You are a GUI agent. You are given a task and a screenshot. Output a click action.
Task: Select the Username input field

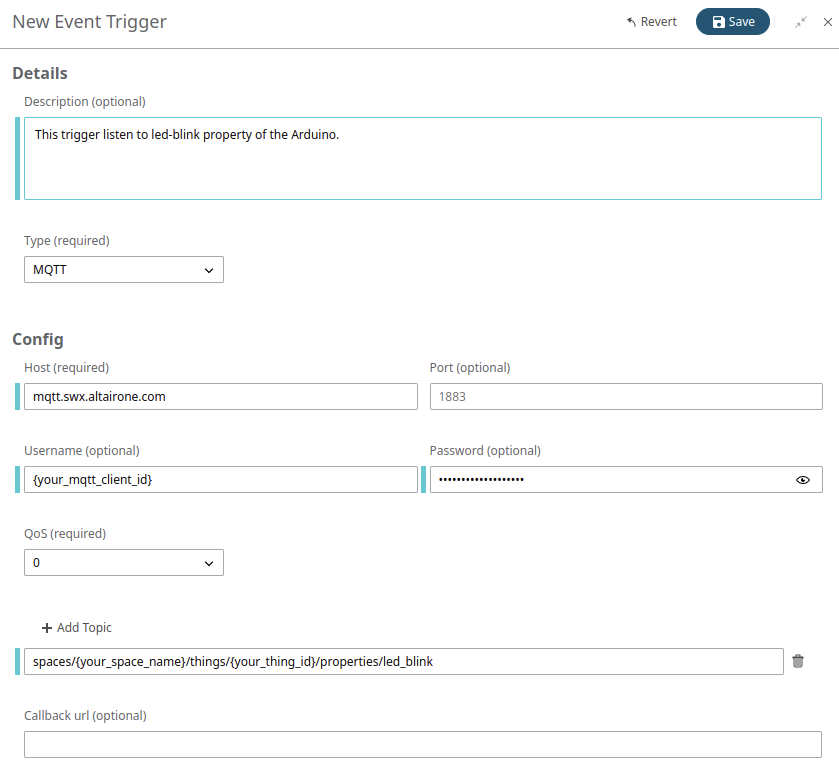(220, 480)
